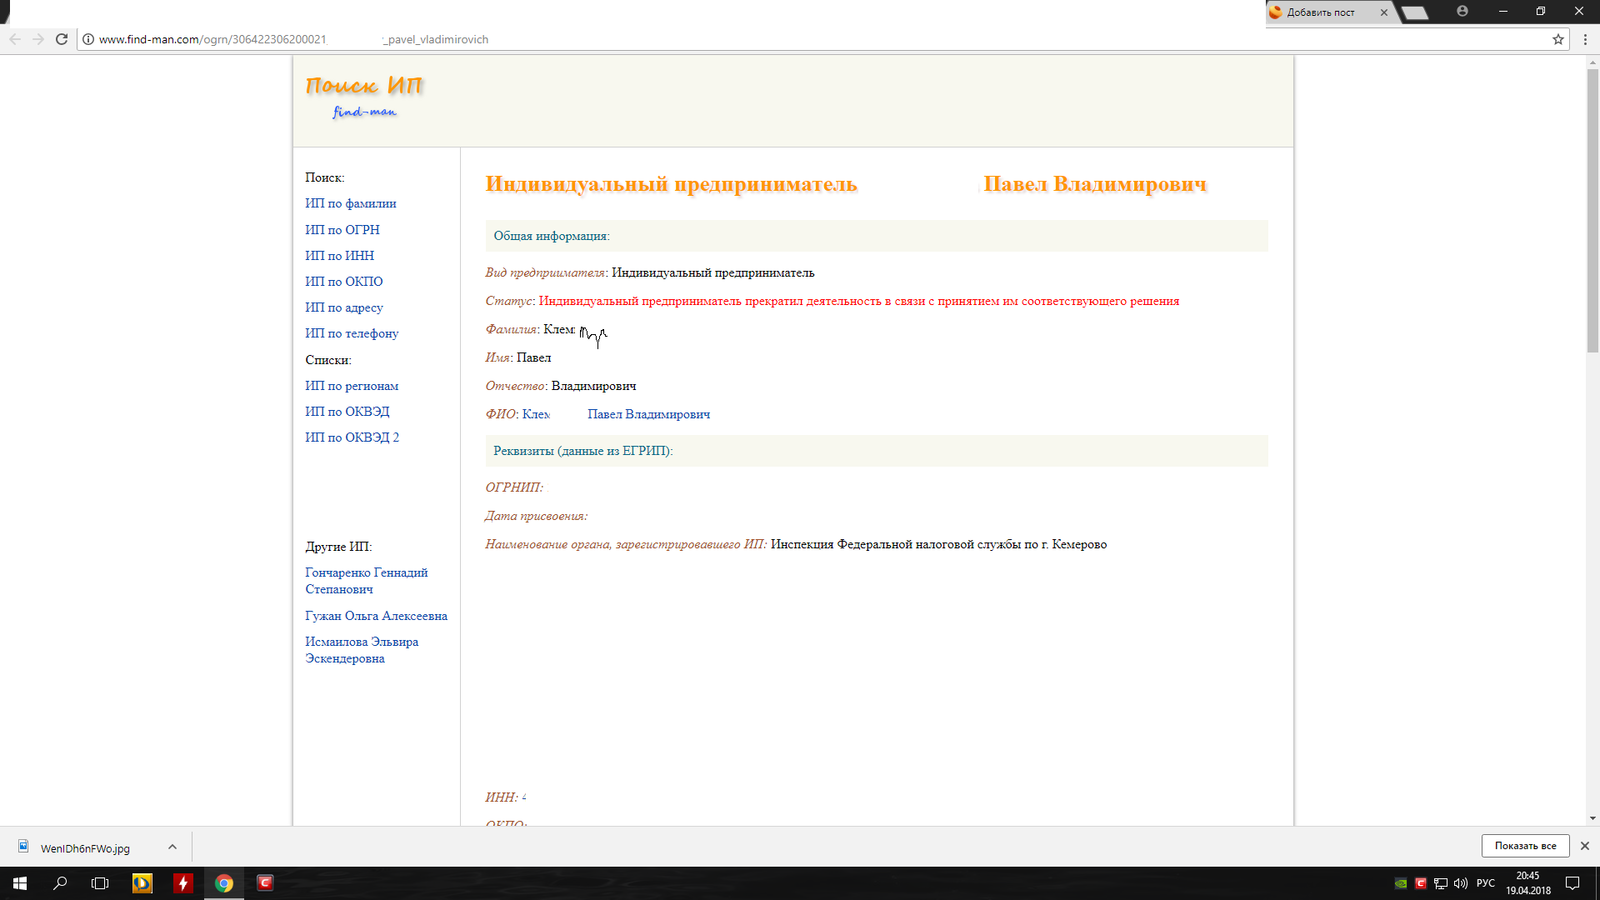1600x900 pixels.
Task: Click NVIDIA tray icon
Action: (x=1401, y=883)
